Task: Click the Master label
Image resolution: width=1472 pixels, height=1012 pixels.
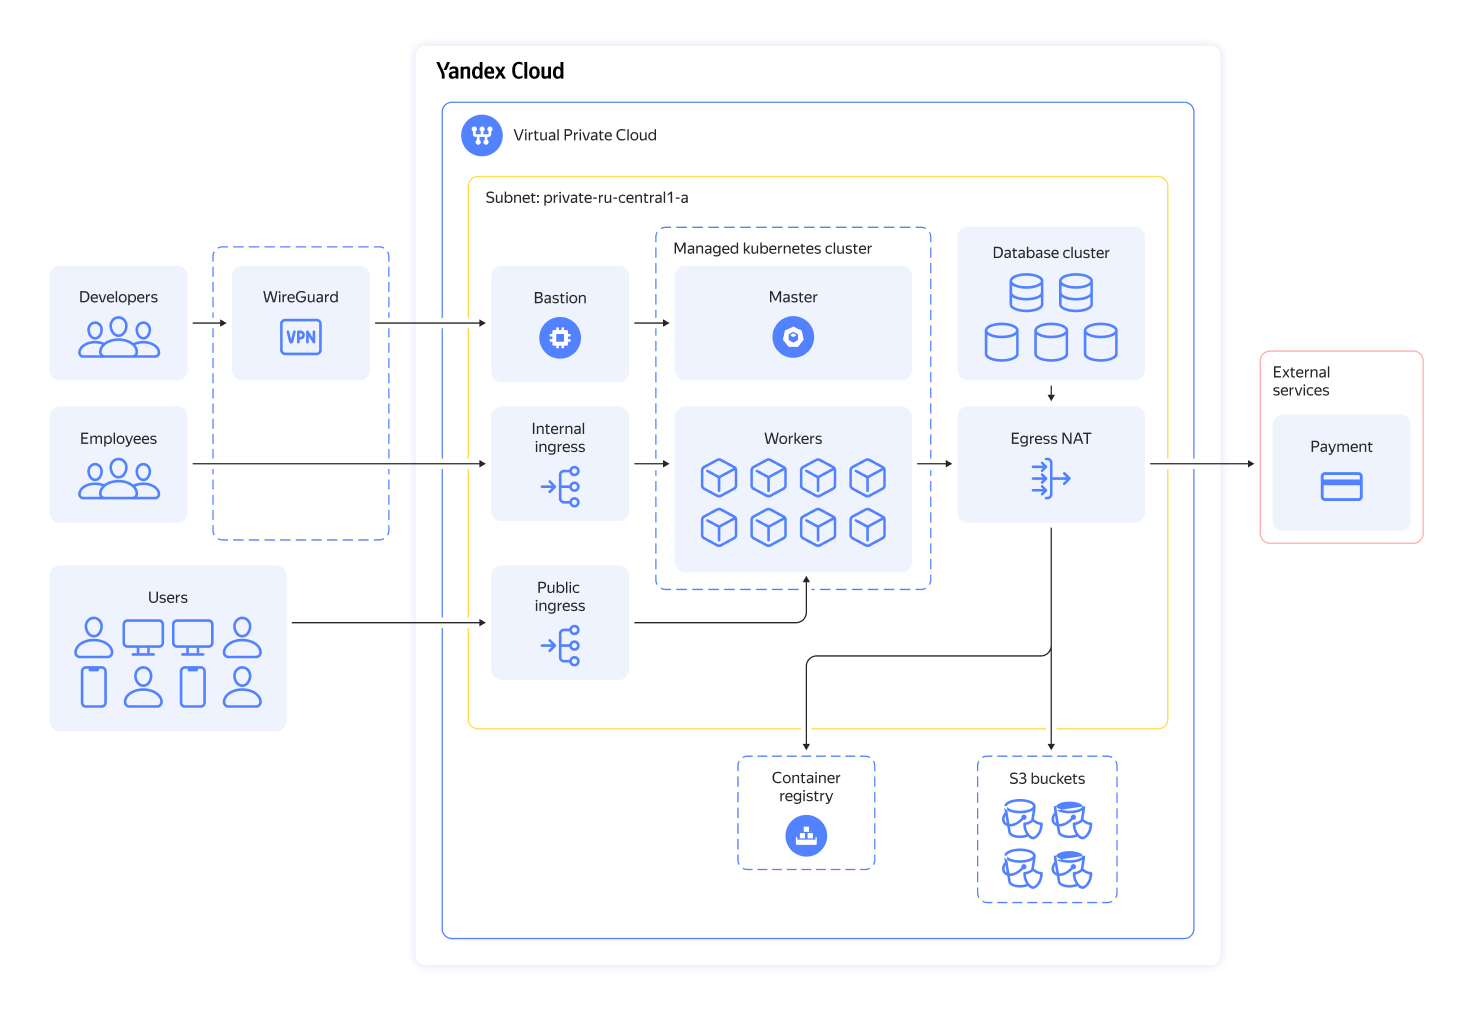Action: coord(793,297)
